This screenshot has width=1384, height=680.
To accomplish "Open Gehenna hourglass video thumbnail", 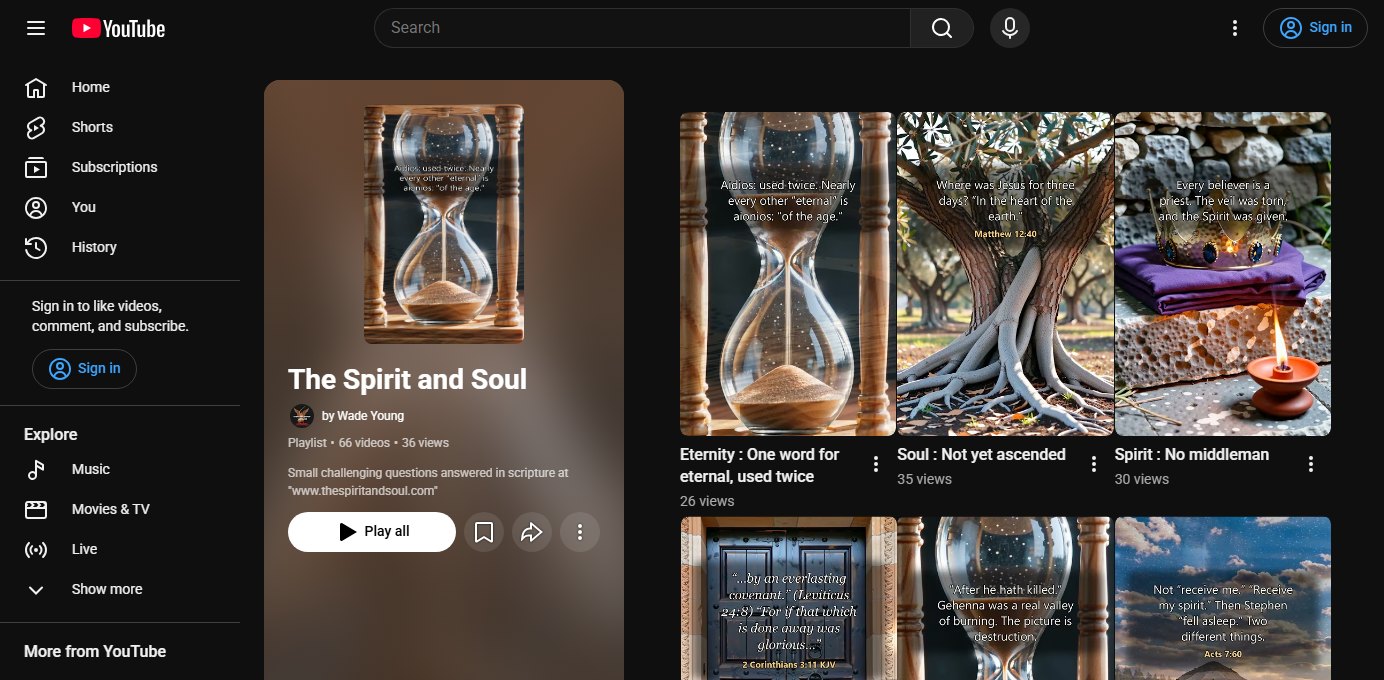I will [1005, 598].
